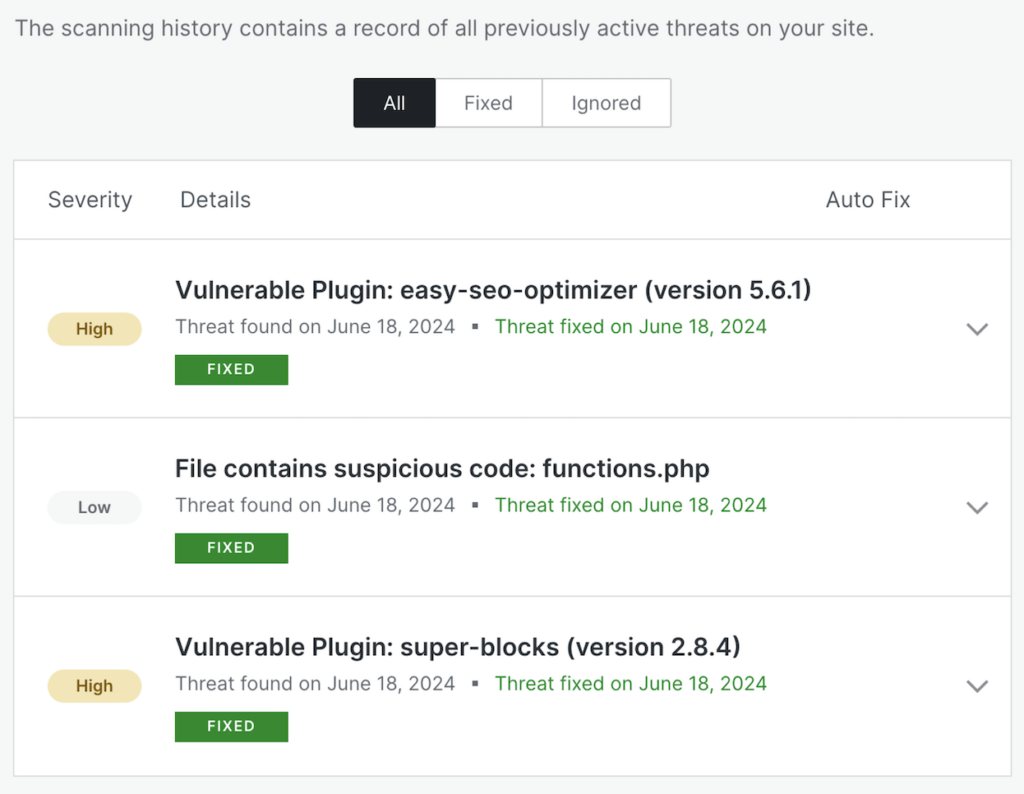Screen dimensions: 1024x794
Task: Click threat found date for super-blocks
Action: coord(315,684)
